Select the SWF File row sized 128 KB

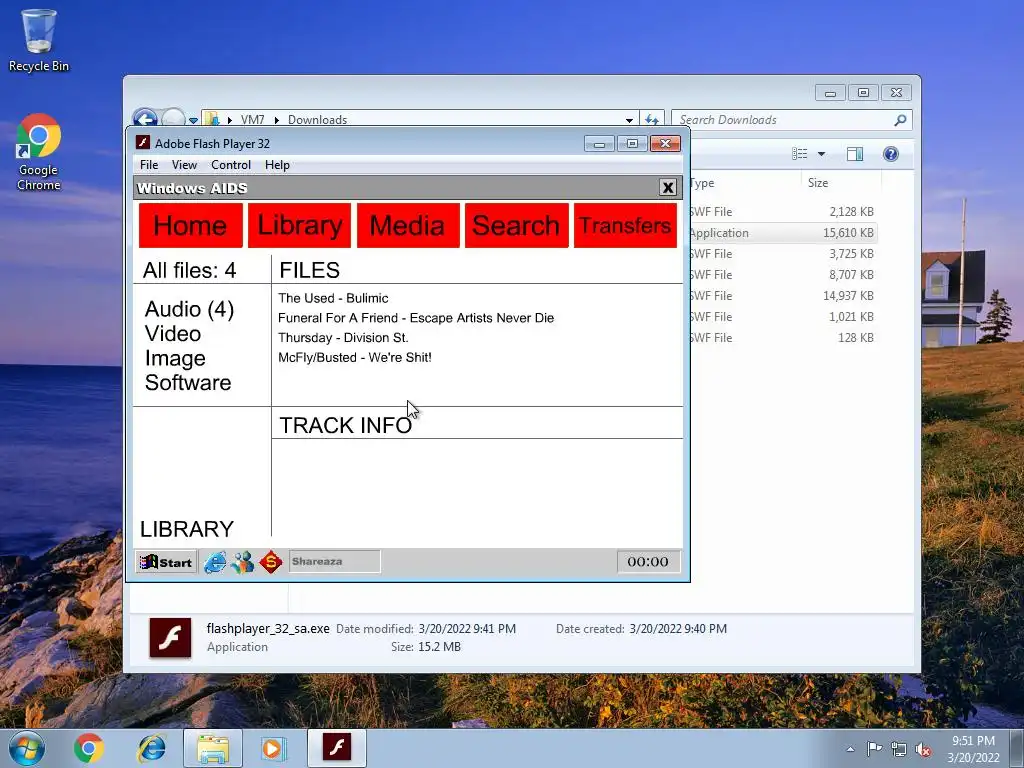782,338
